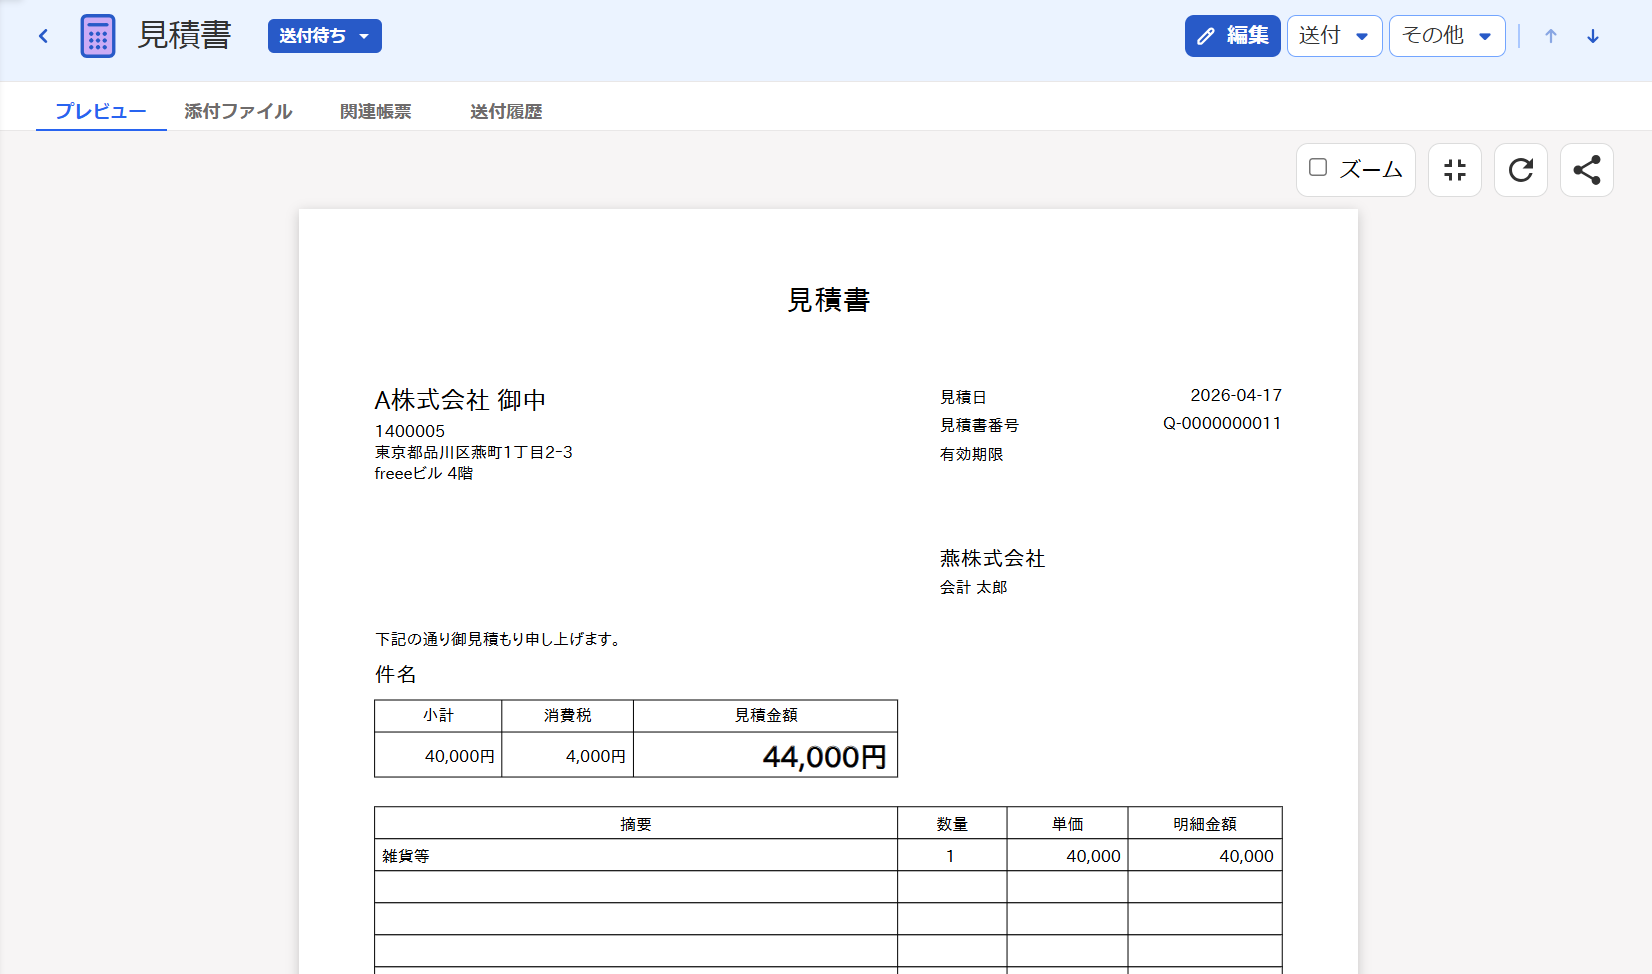
Task: Click the 44,000円 estimate total
Action: click(x=824, y=757)
